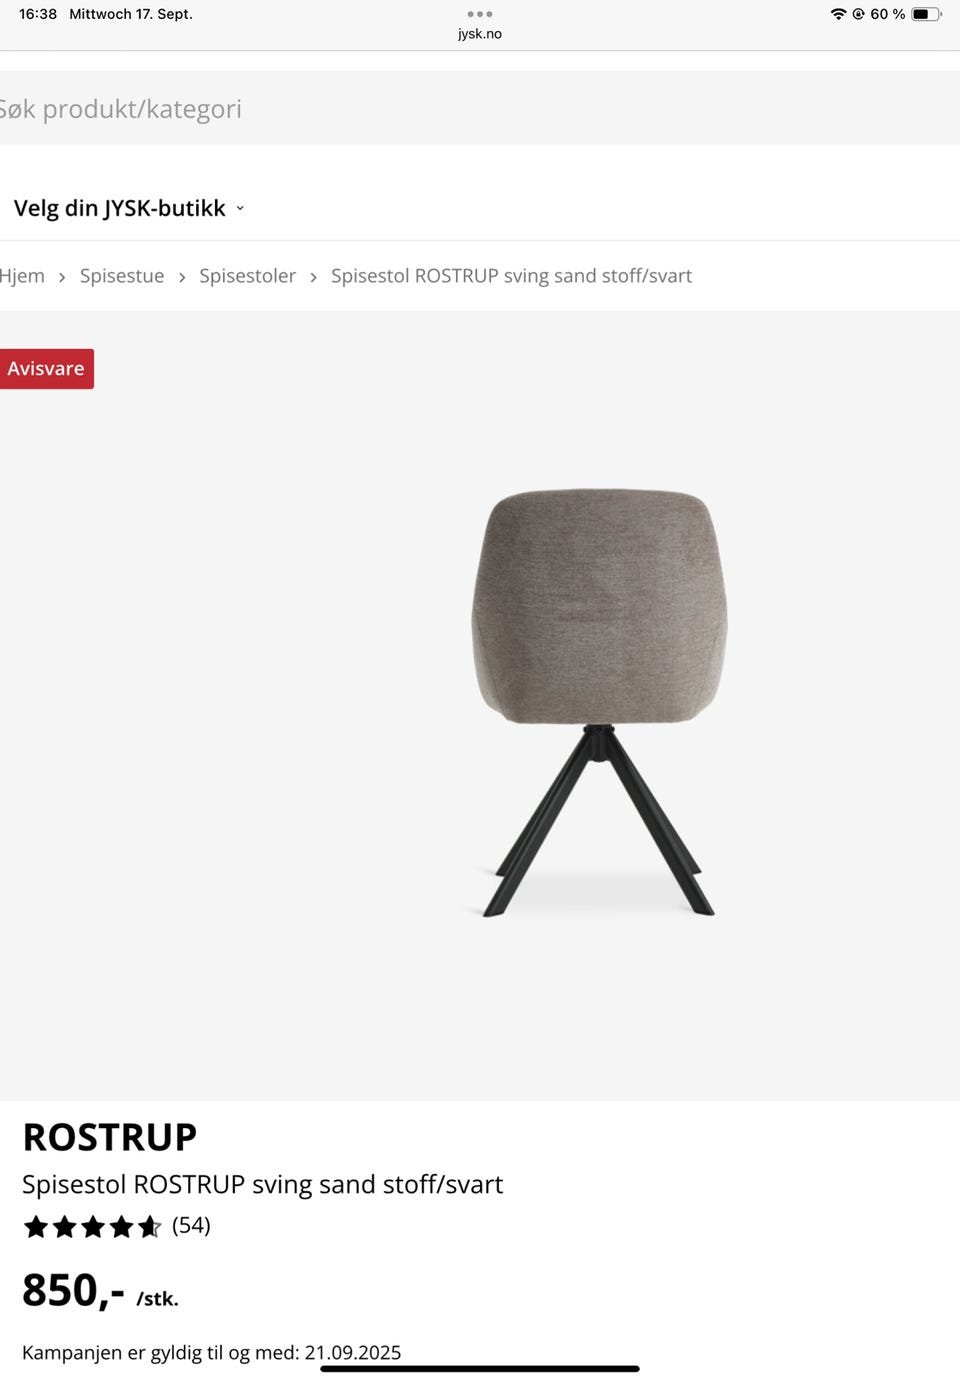Tap the home indicator bar at bottom
960x1381 pixels.
coord(480,1369)
